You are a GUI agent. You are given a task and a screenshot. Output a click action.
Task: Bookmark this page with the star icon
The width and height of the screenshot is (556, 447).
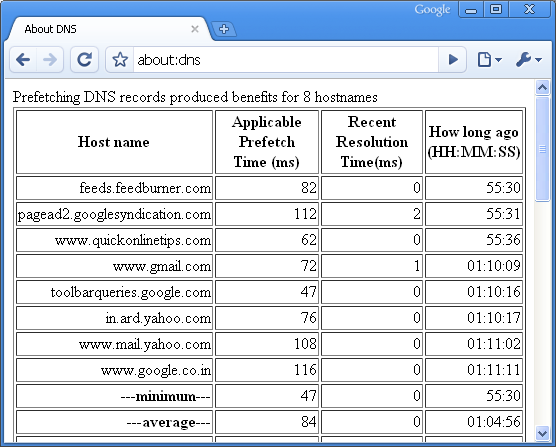[120, 60]
